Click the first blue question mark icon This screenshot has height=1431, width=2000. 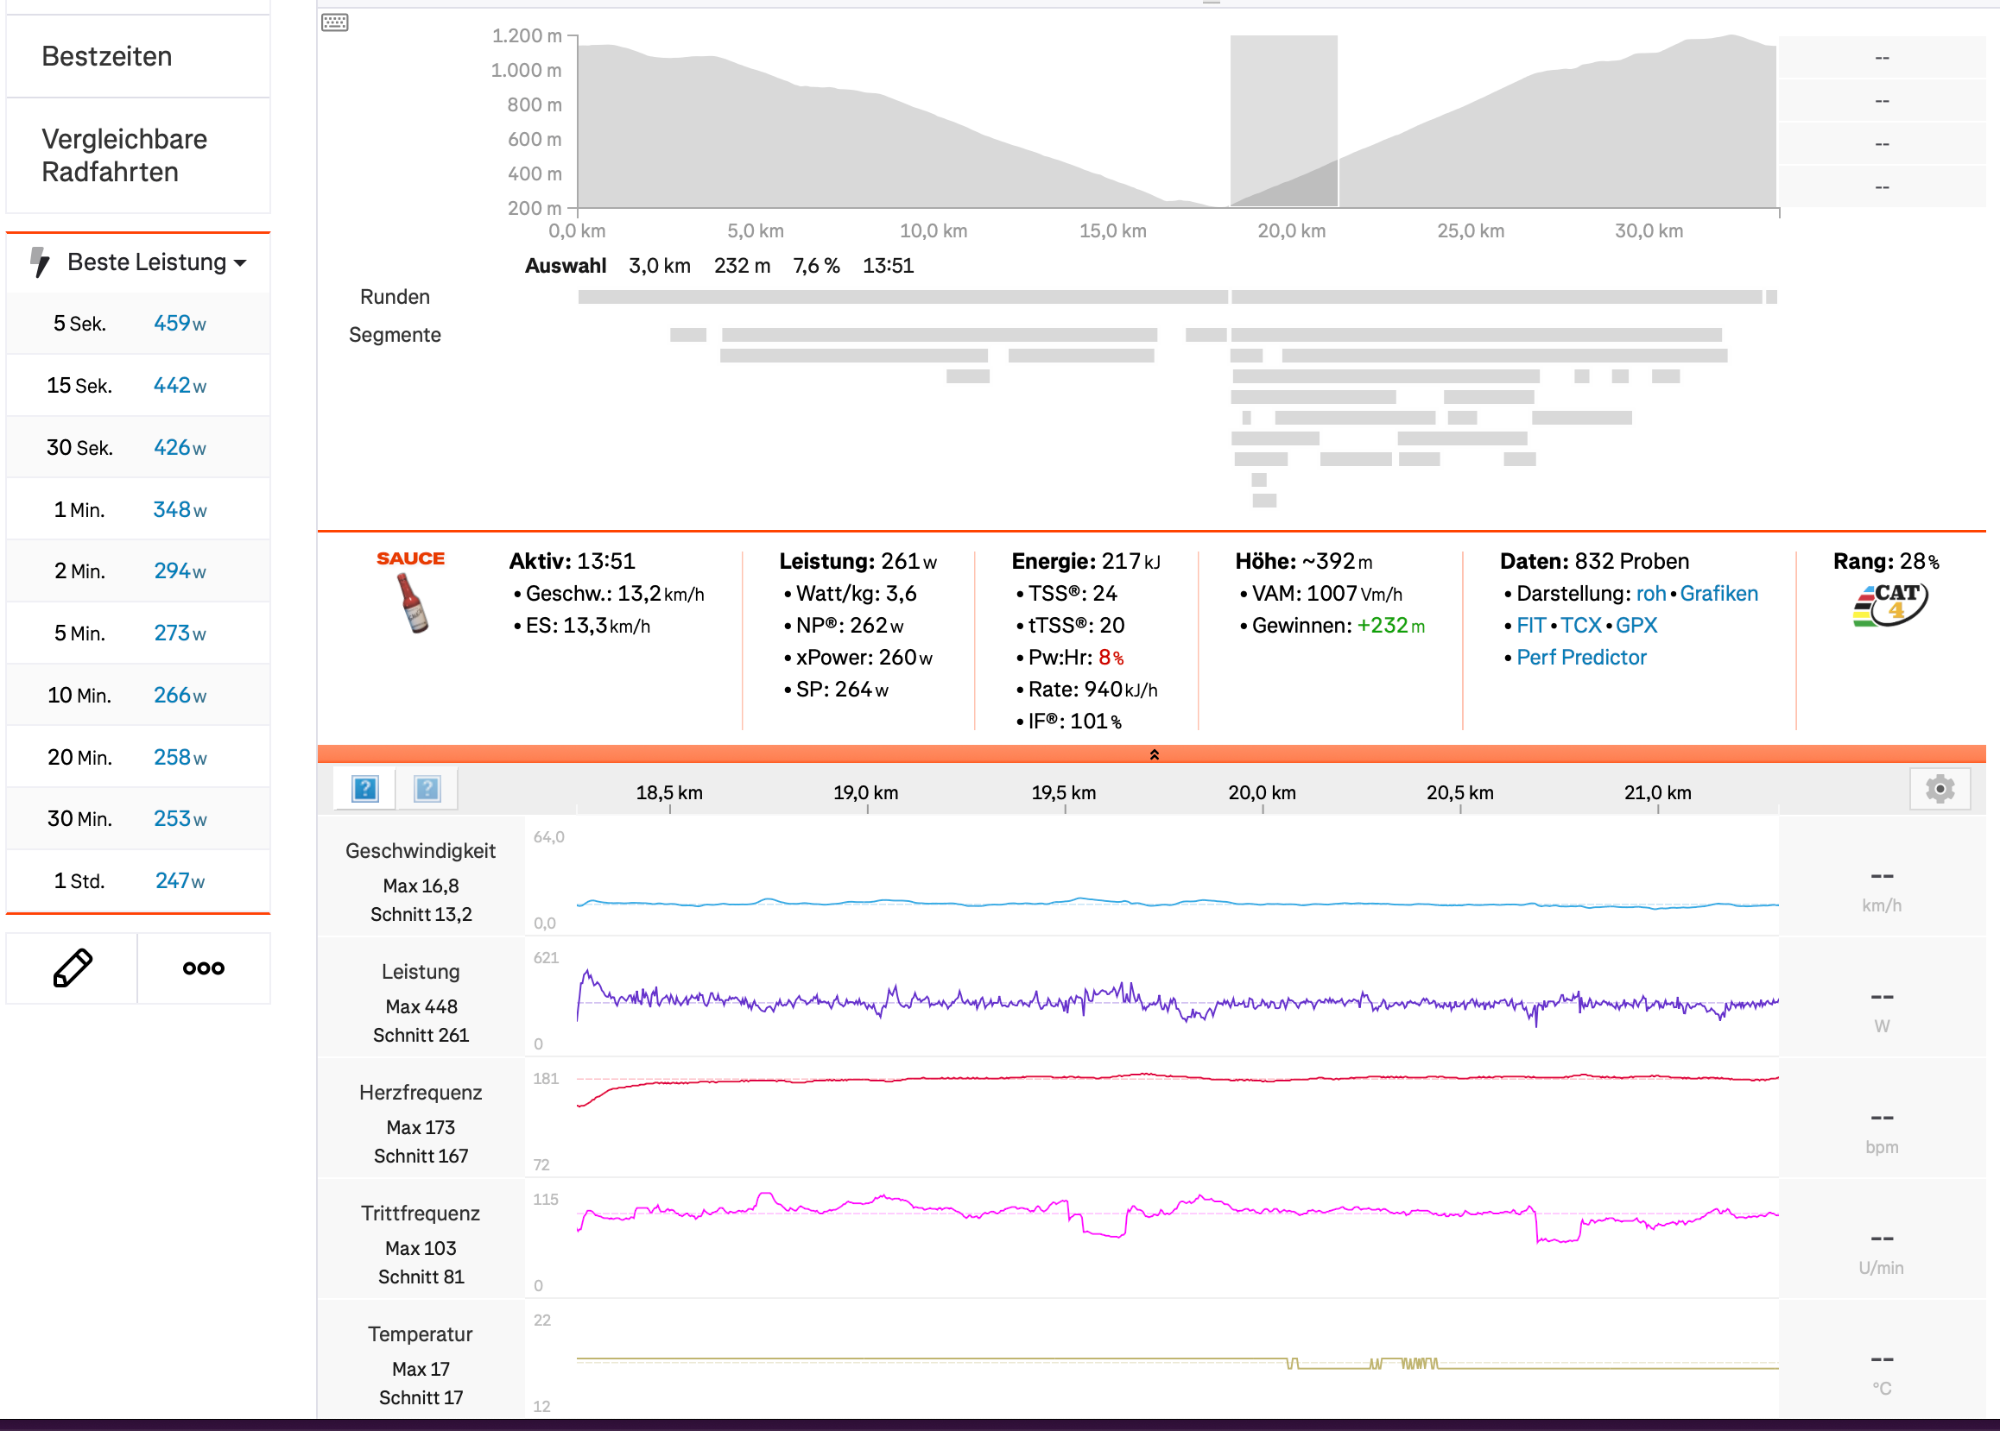tap(366, 789)
